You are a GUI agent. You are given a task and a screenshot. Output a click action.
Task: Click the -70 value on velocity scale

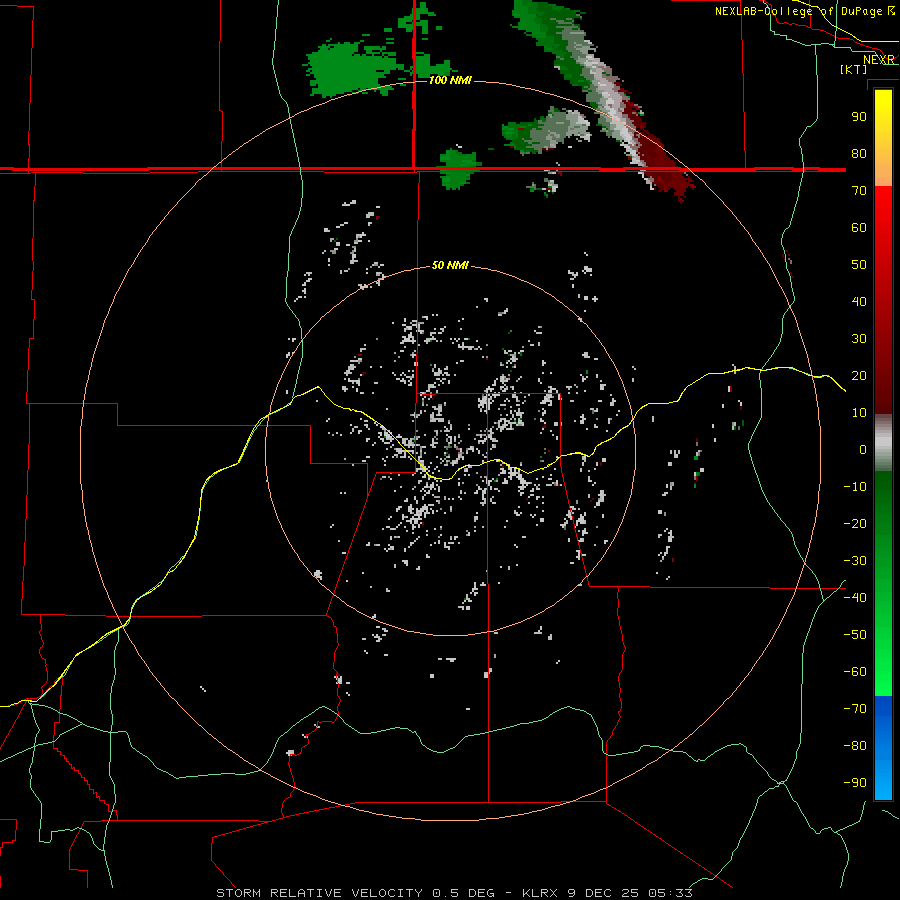coord(855,709)
